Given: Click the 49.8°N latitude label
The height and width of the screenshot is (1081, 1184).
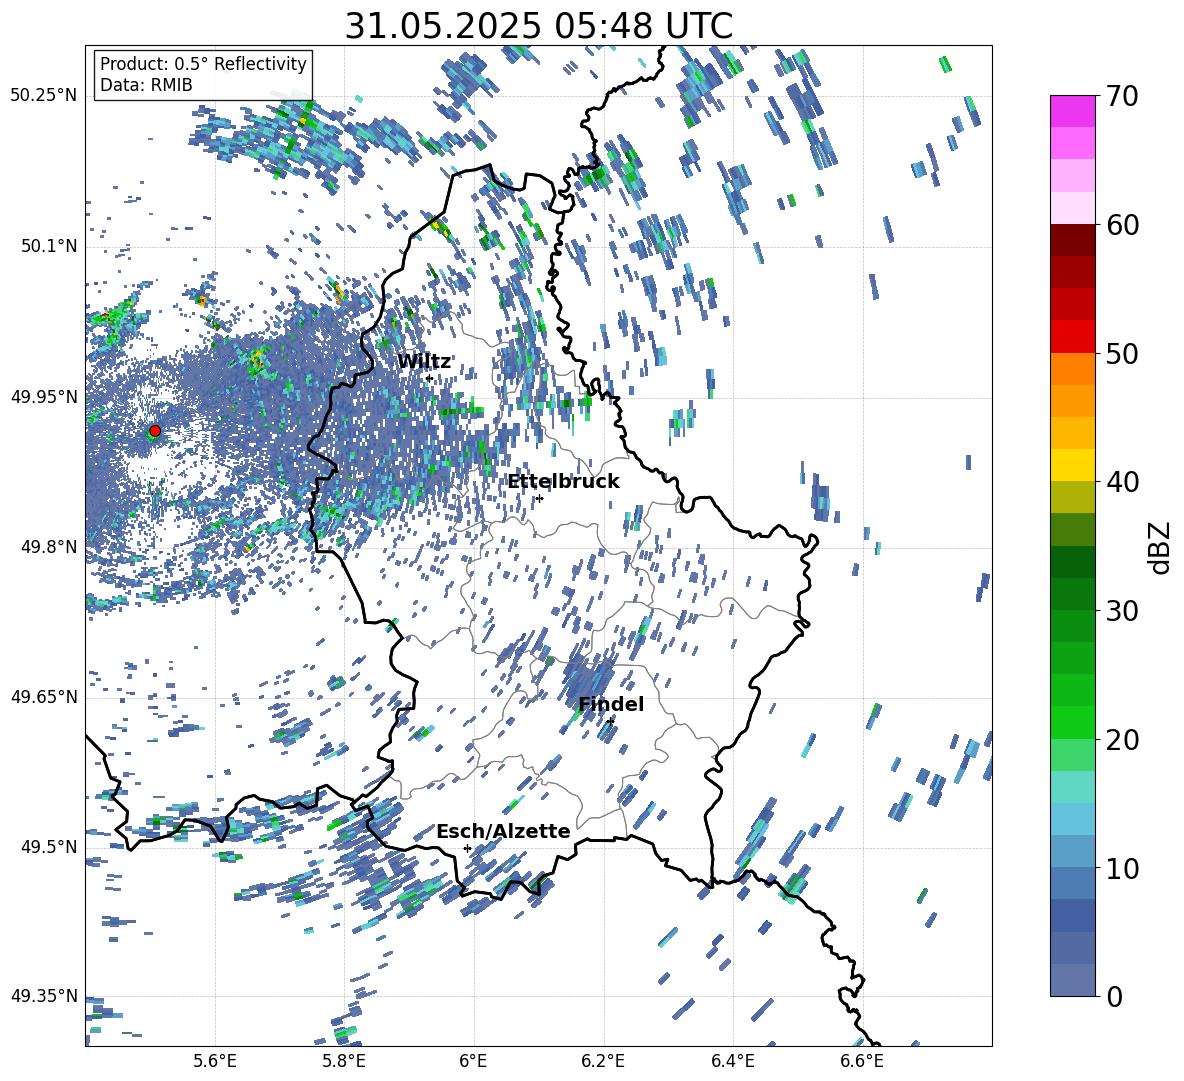Looking at the screenshot, I should click(48, 546).
